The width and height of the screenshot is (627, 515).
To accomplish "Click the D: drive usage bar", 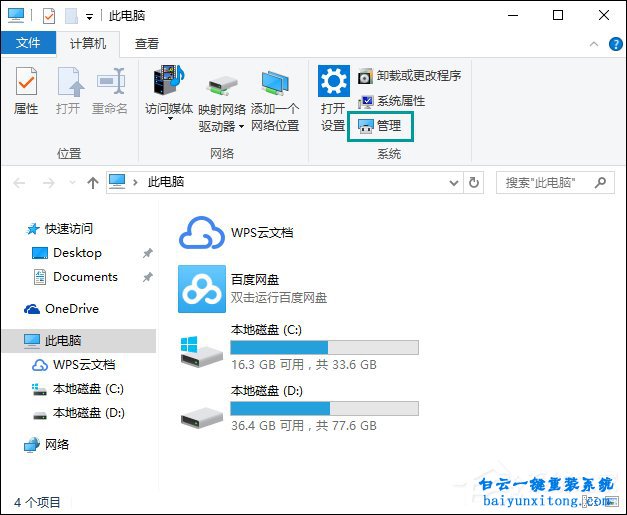I will pyautogui.click(x=324, y=408).
